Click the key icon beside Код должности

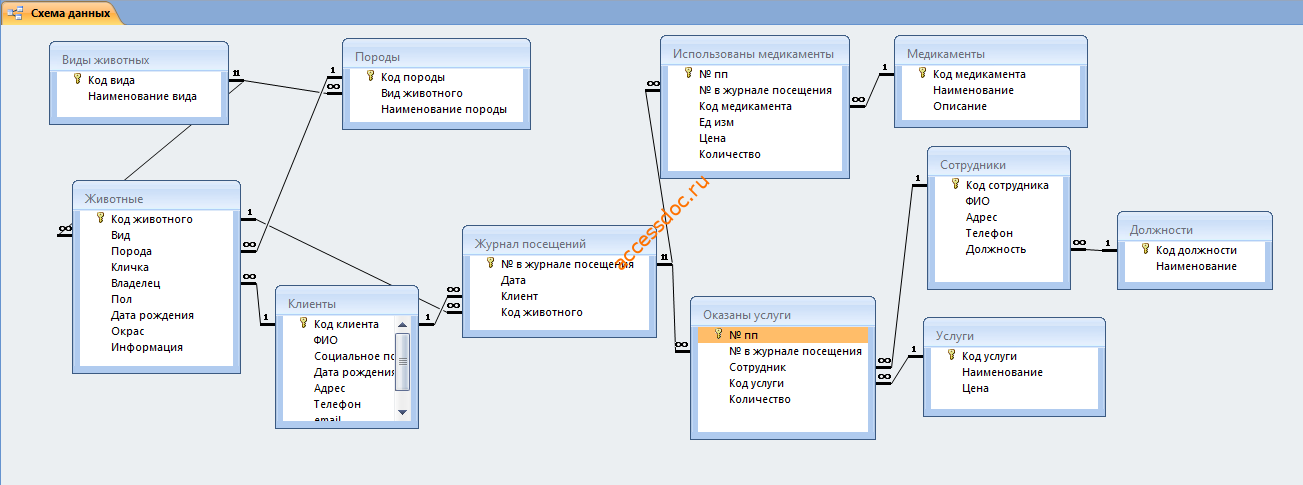click(x=1145, y=249)
